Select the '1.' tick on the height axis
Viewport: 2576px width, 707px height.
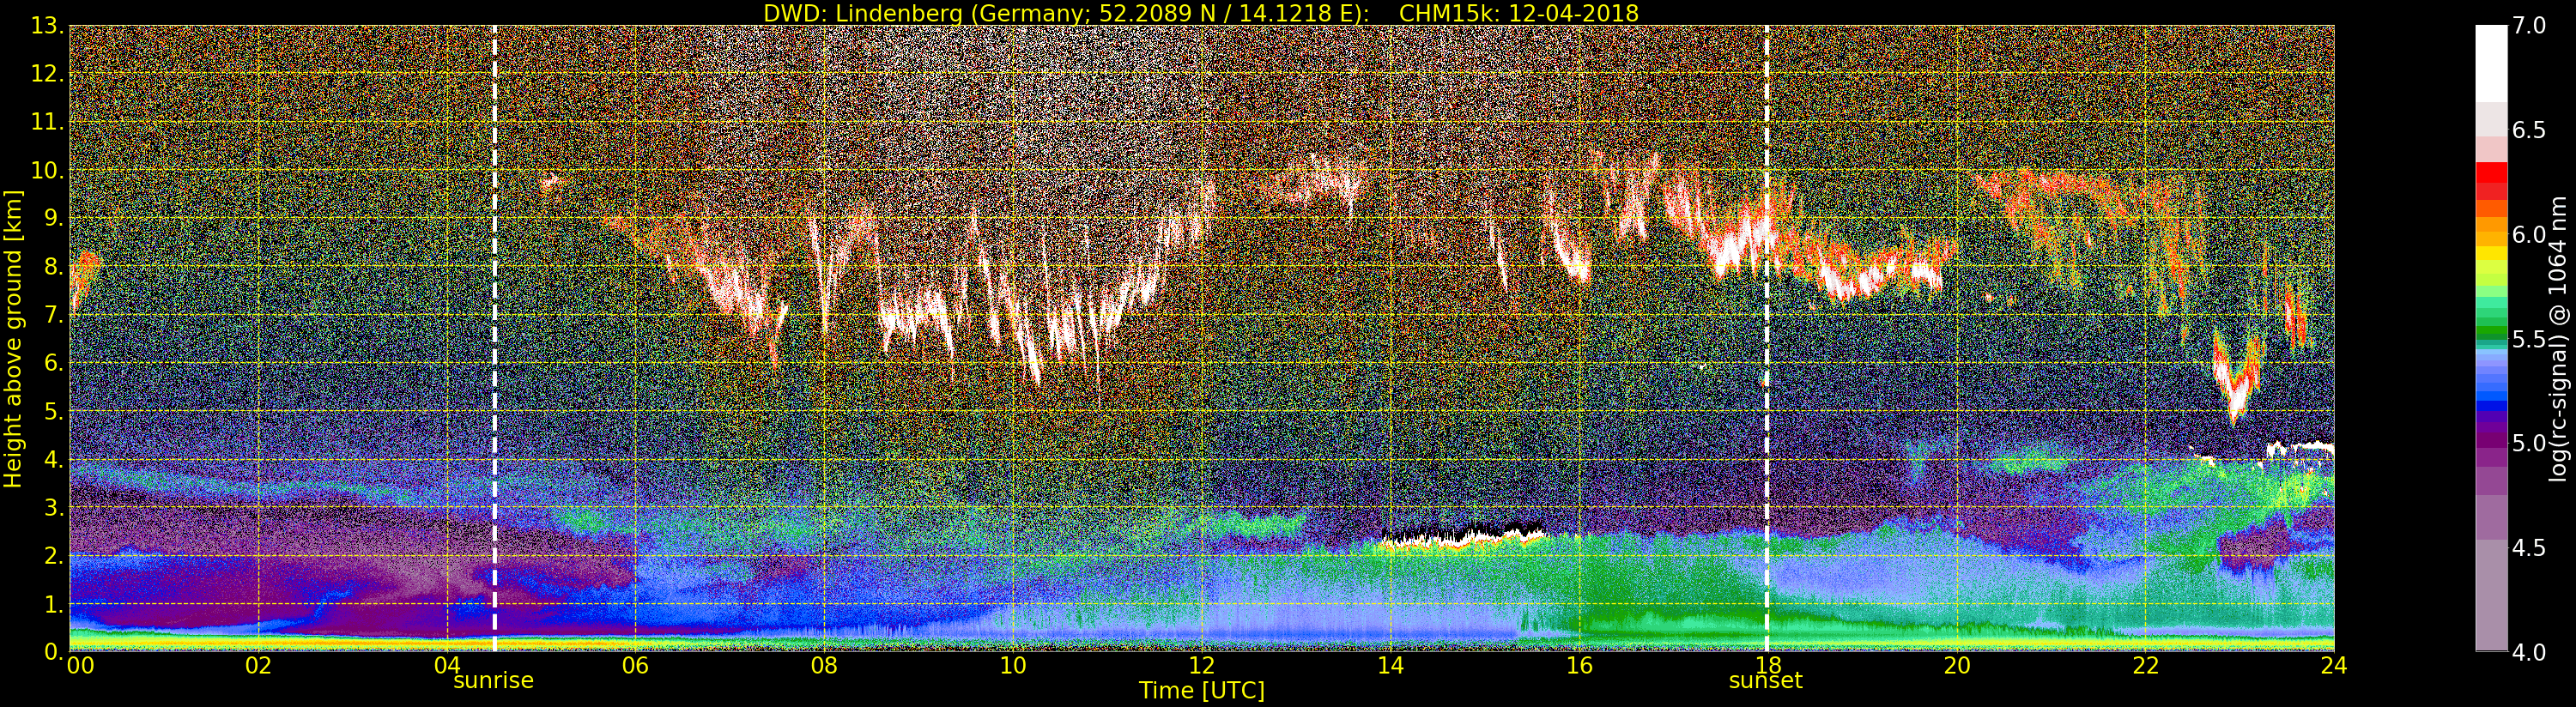pyautogui.click(x=53, y=604)
